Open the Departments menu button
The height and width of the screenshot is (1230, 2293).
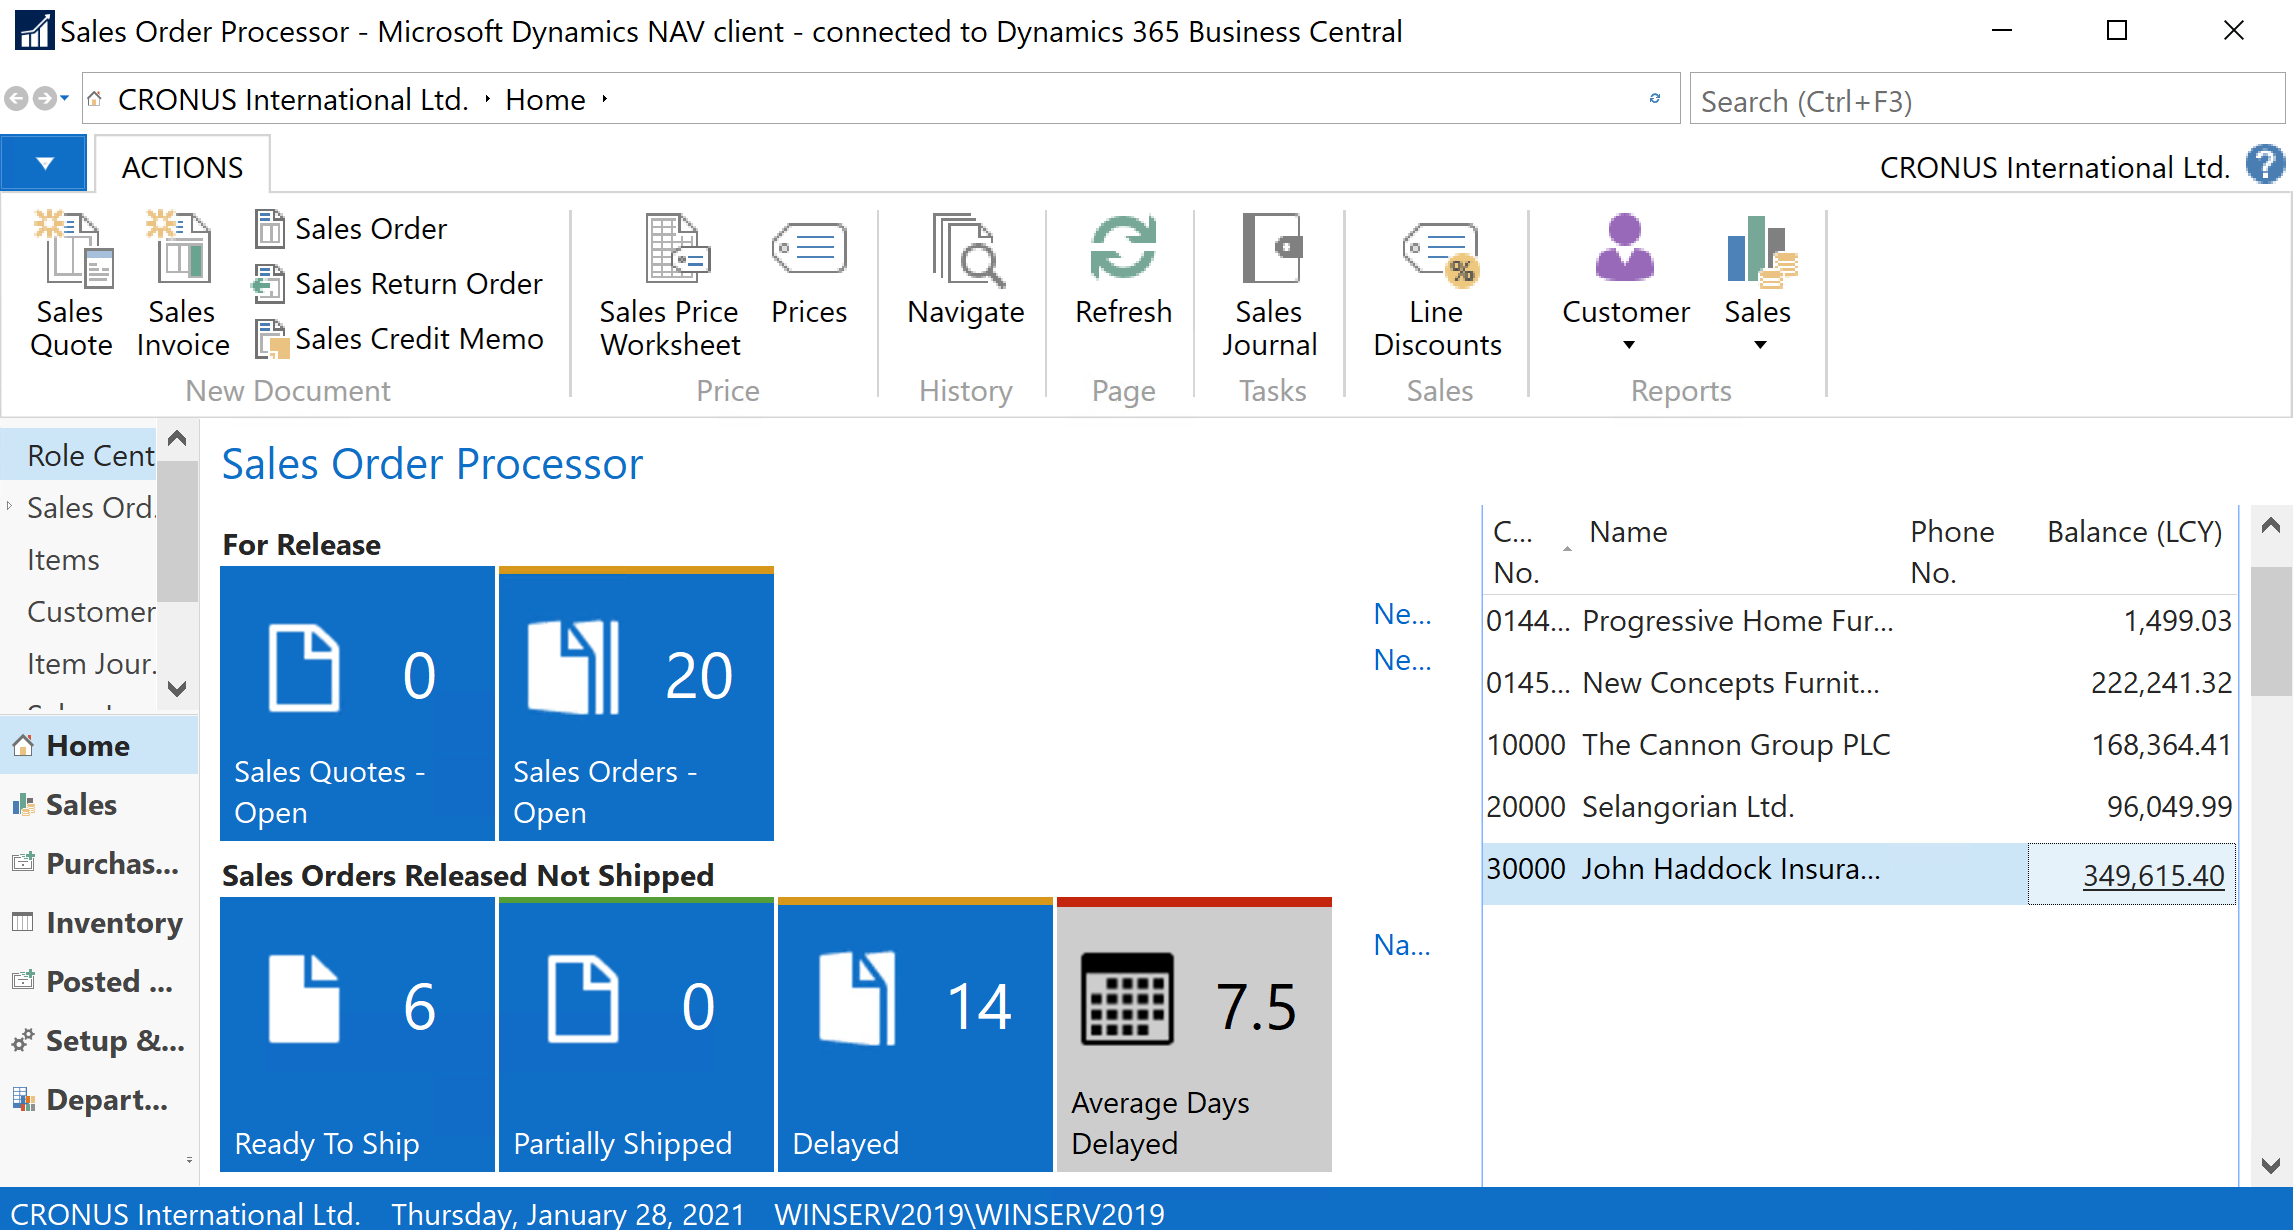click(99, 1100)
